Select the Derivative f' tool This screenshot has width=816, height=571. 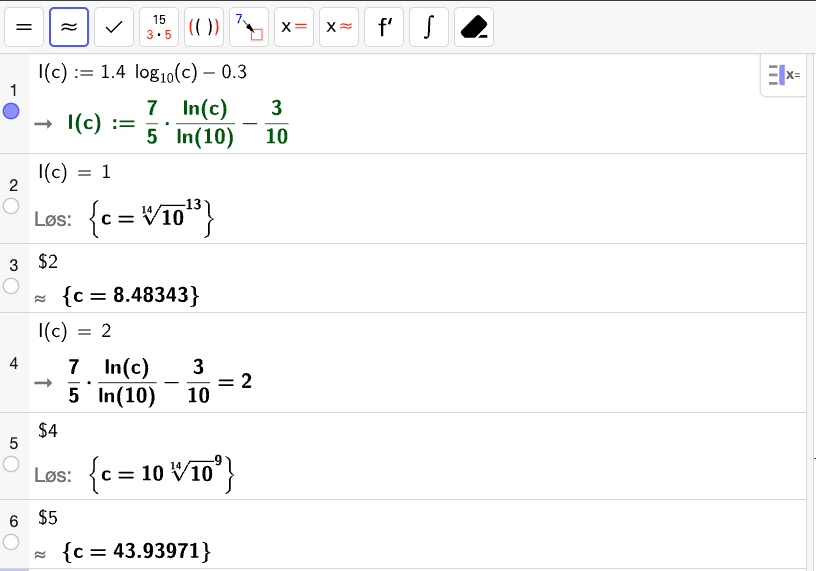click(x=384, y=28)
